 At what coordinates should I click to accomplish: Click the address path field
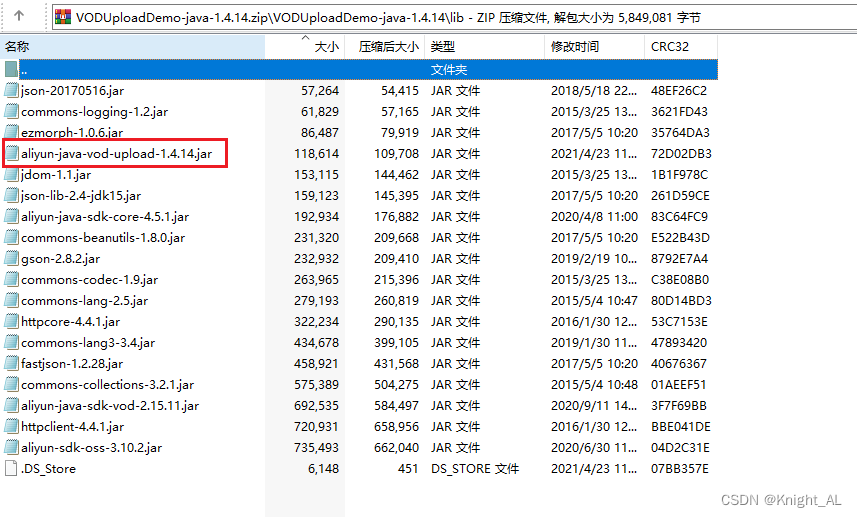coord(455,17)
